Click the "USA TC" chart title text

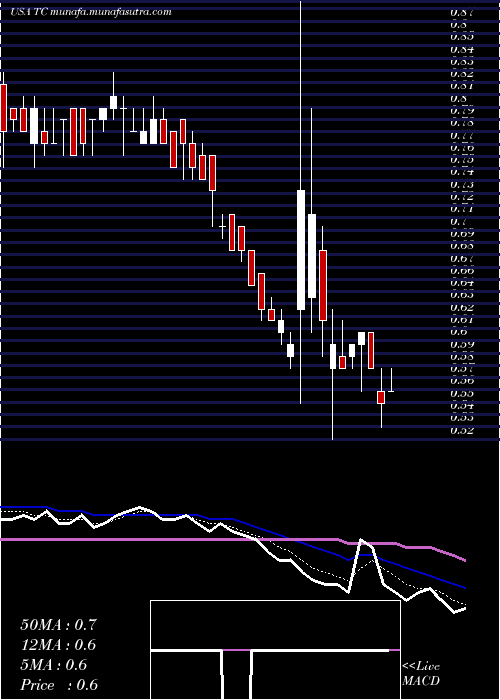(29, 12)
